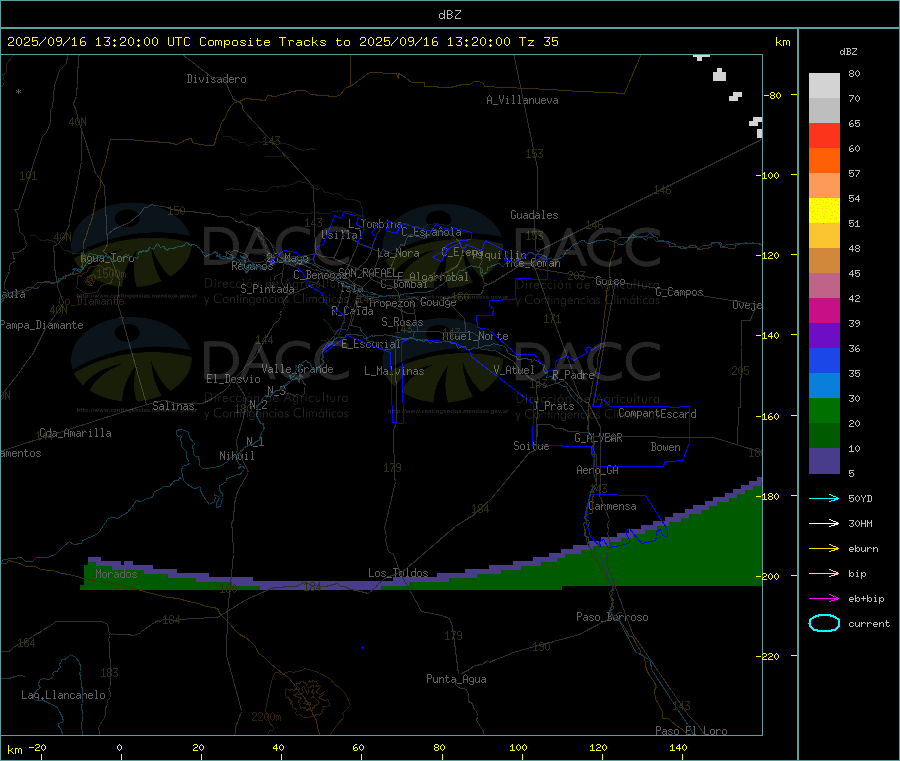
Task: Click the Paso_El_Loro map label
Action: (x=692, y=731)
